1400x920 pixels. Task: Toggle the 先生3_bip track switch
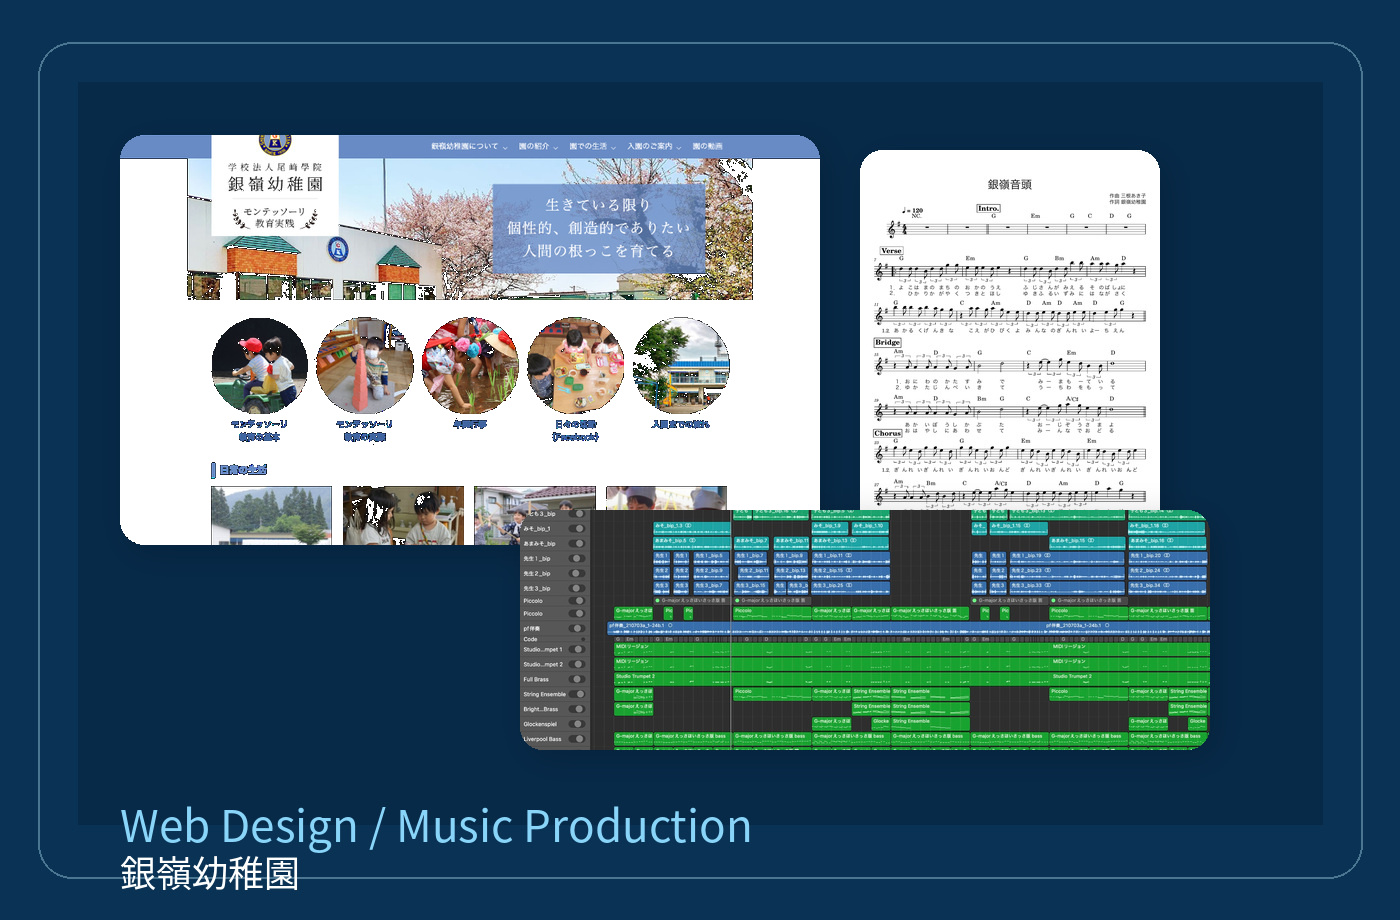pos(577,589)
